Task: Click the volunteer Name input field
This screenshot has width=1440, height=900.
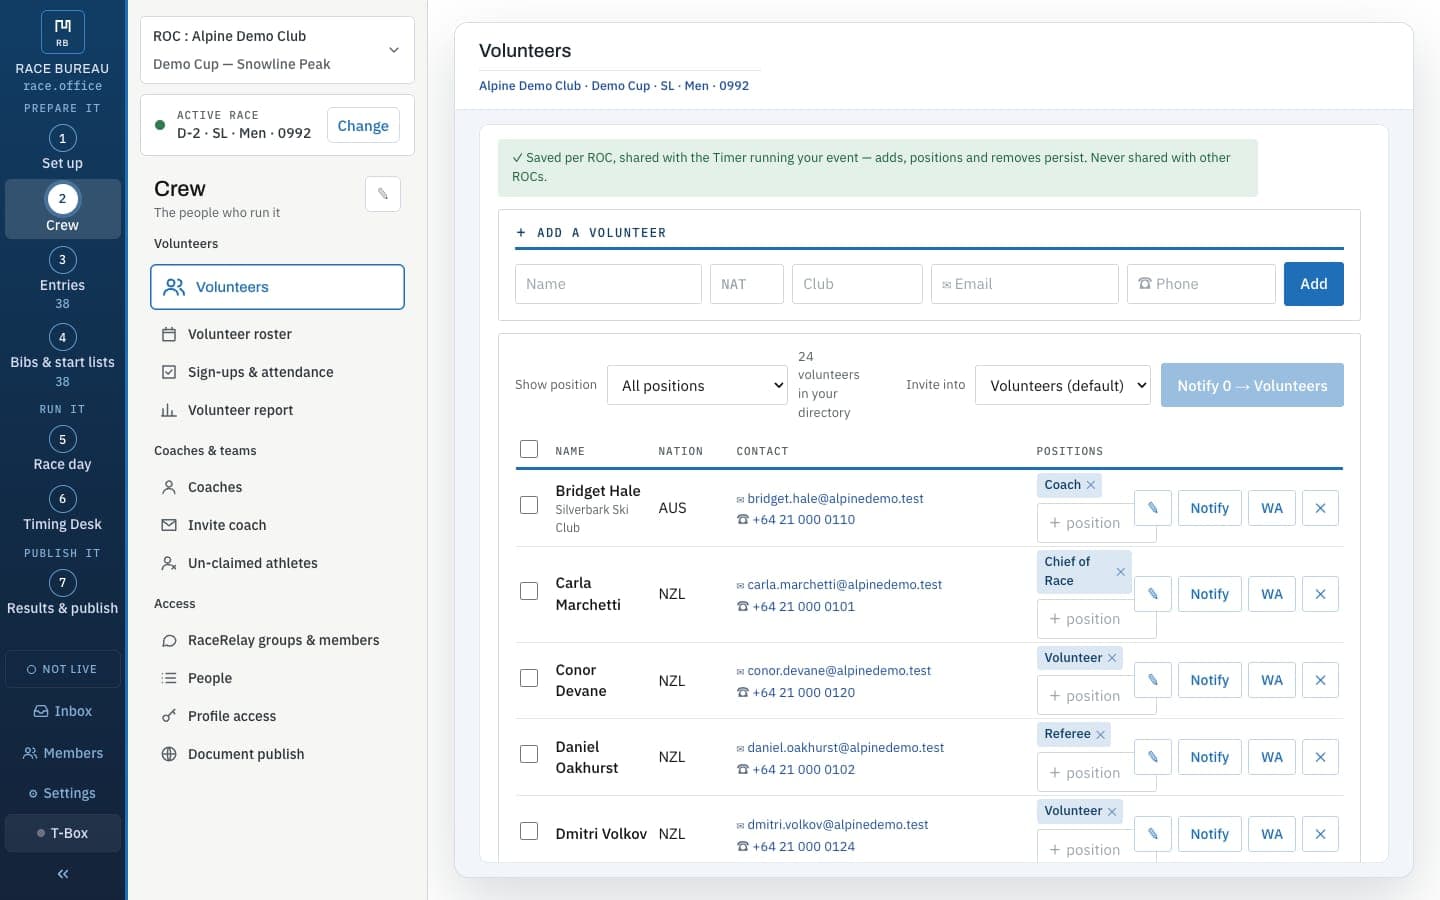Action: (x=608, y=284)
